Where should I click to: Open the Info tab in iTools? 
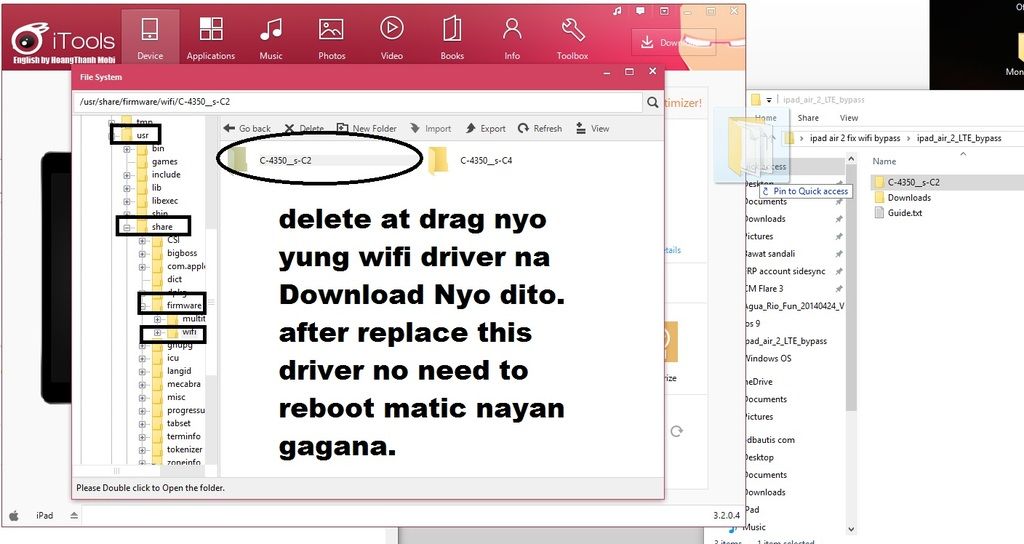tap(512, 37)
